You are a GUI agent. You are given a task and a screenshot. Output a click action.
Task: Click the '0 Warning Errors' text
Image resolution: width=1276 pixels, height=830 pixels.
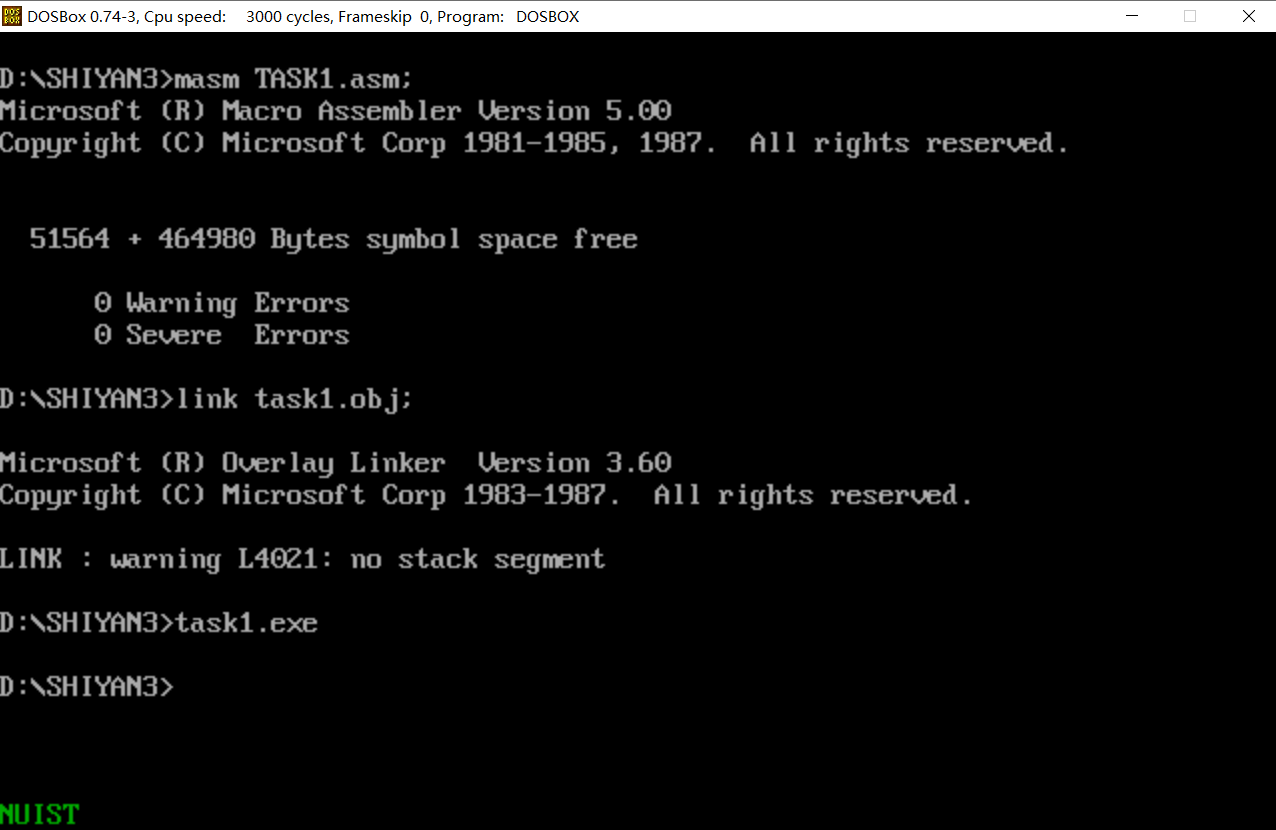[x=221, y=303]
